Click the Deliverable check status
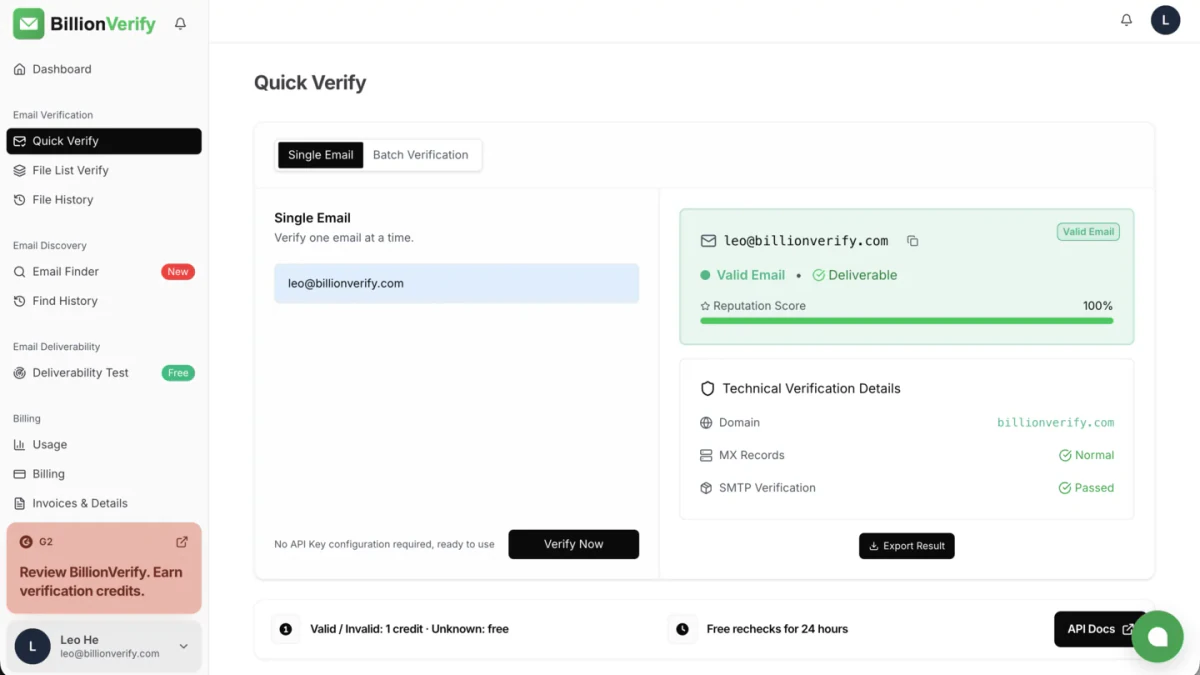 pos(855,275)
